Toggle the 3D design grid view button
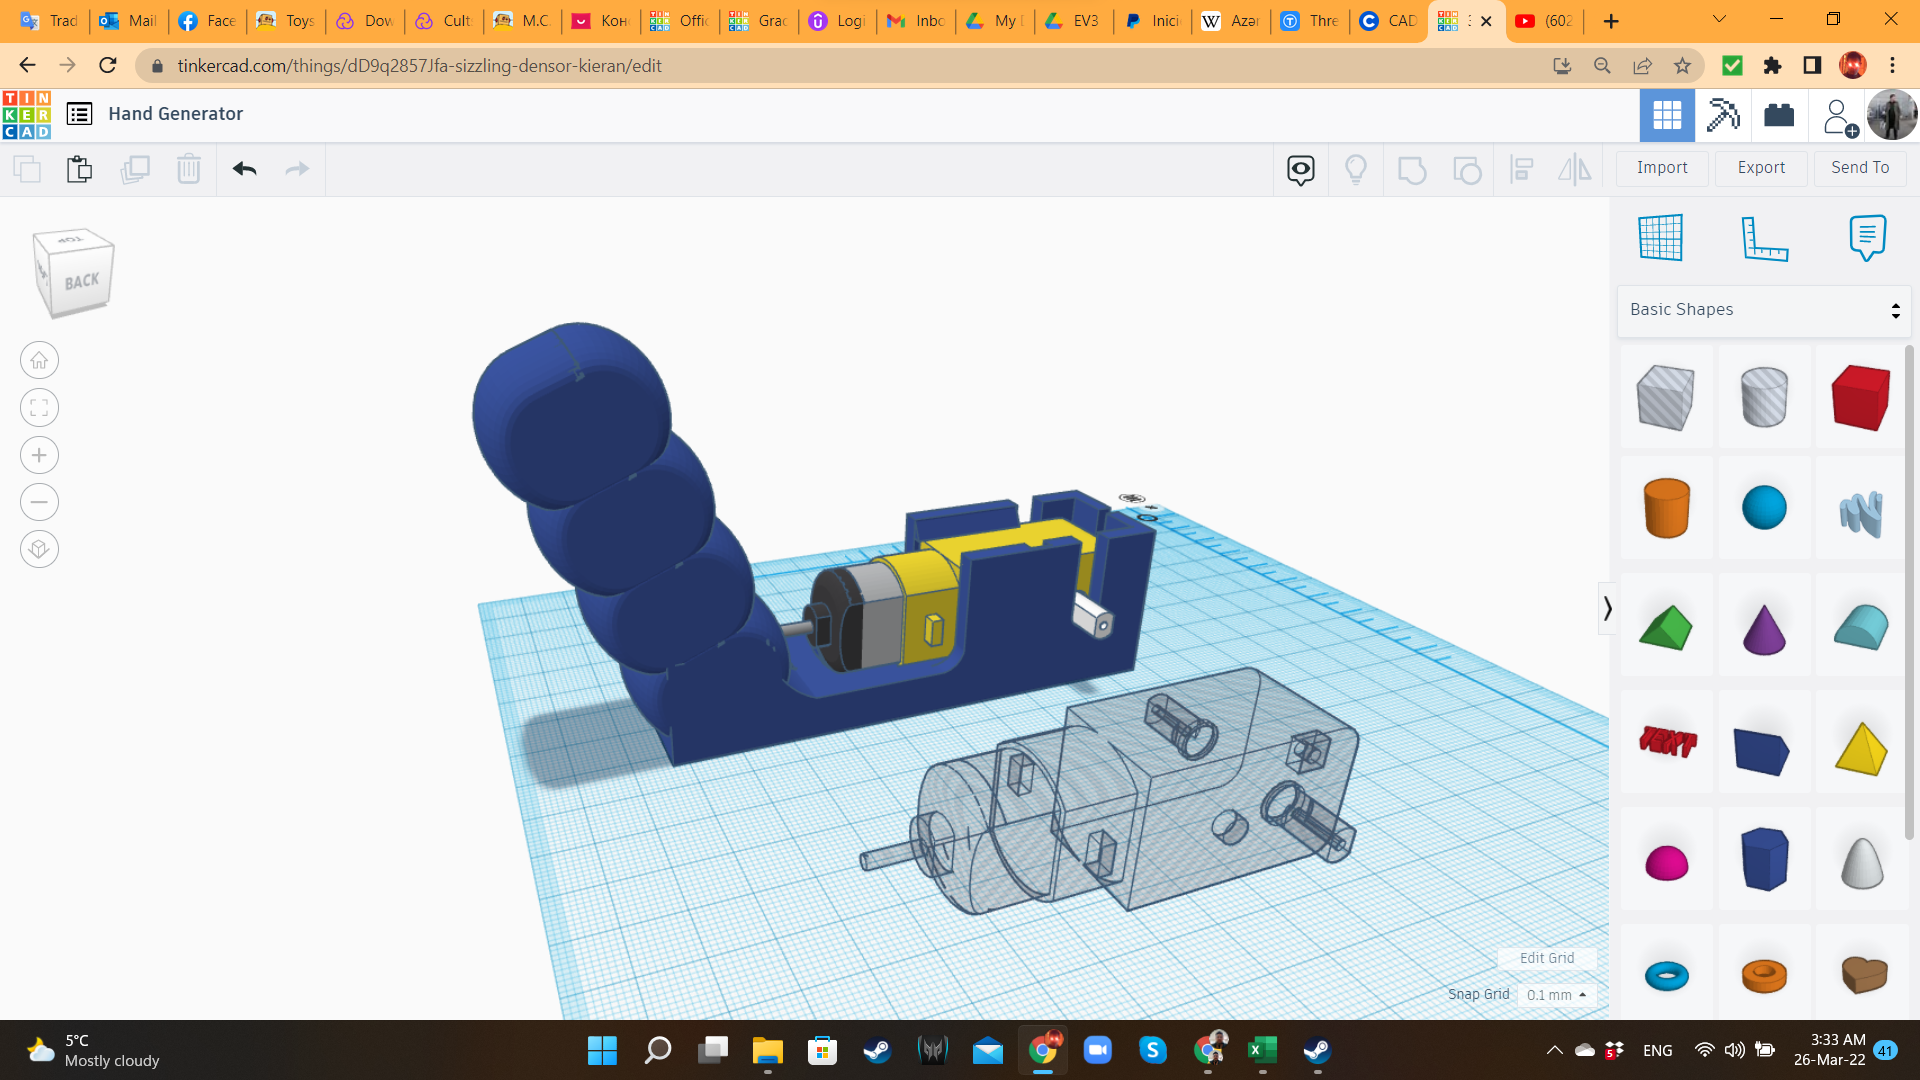The width and height of the screenshot is (1920, 1080). point(1667,115)
